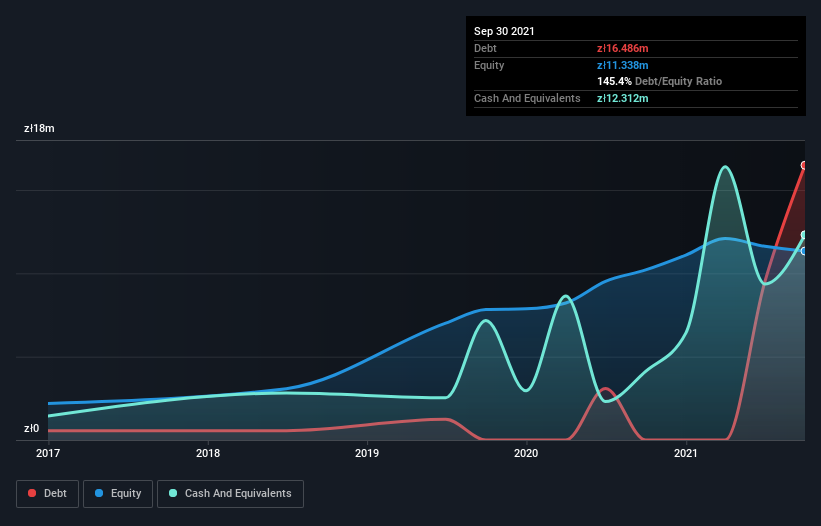The image size is (821, 526).
Task: Click the zł18m y-axis label
Action: 39,128
